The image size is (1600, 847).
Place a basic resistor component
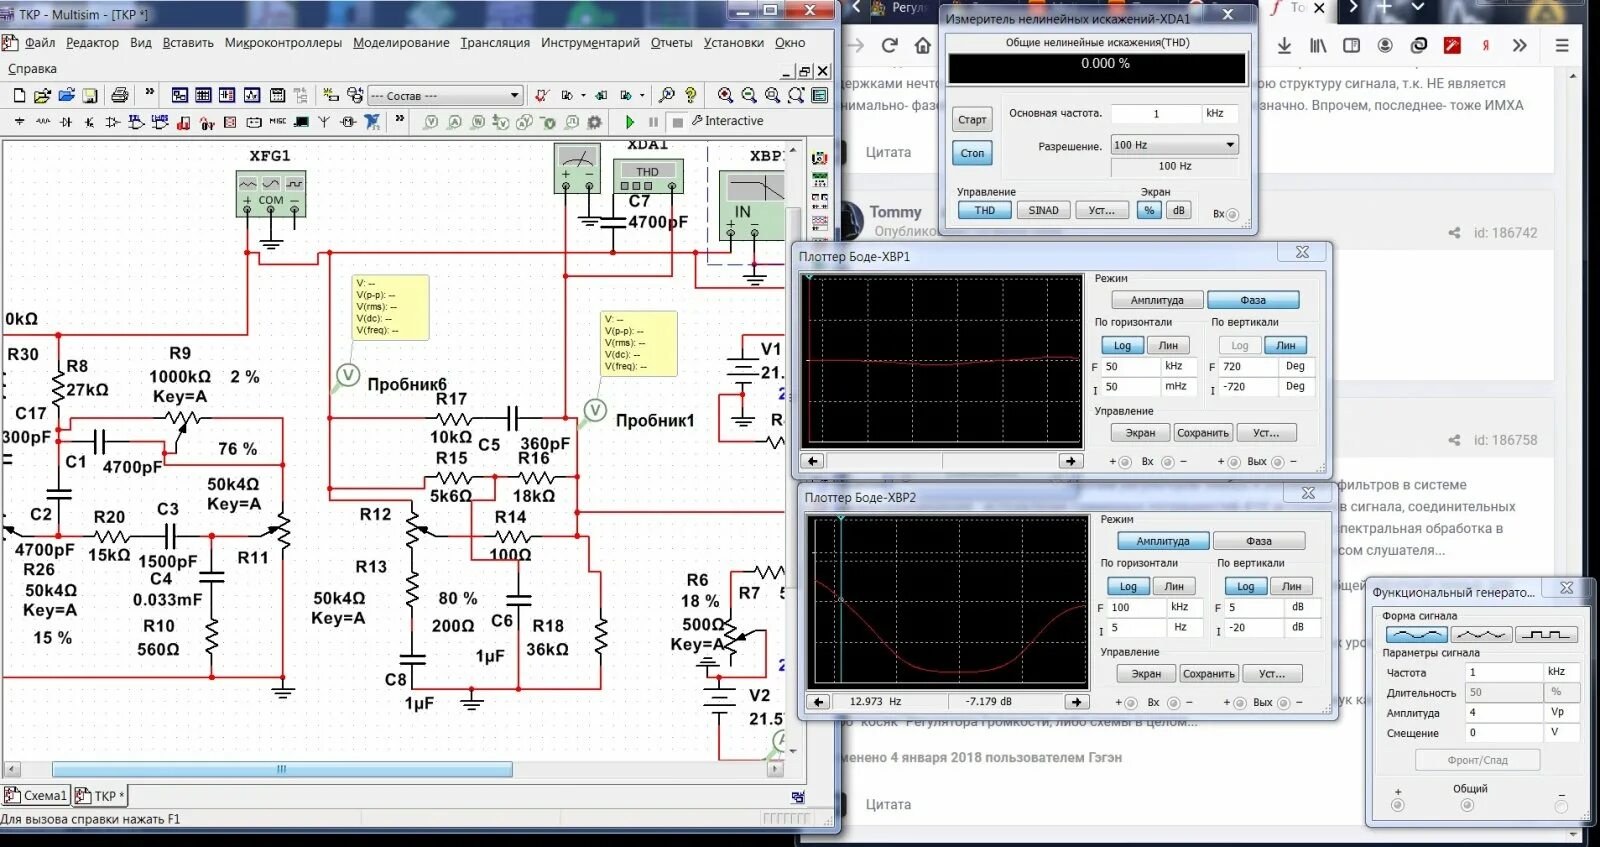pyautogui.click(x=42, y=121)
